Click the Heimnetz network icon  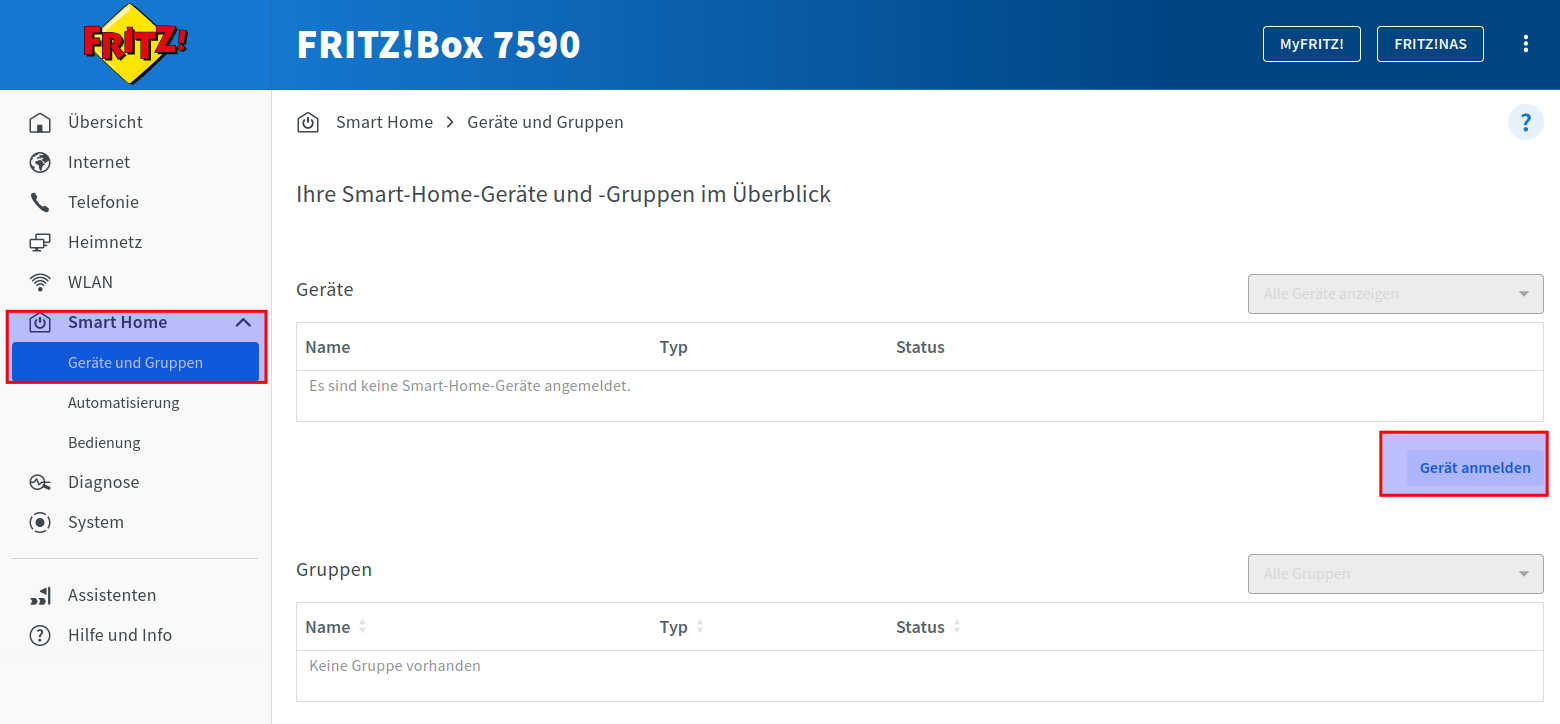click(x=40, y=243)
